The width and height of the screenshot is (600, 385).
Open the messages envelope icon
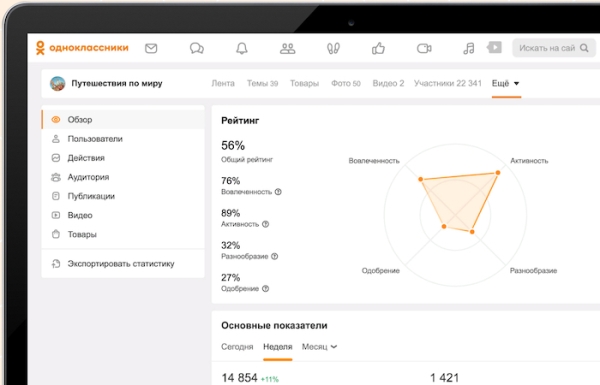click(151, 48)
